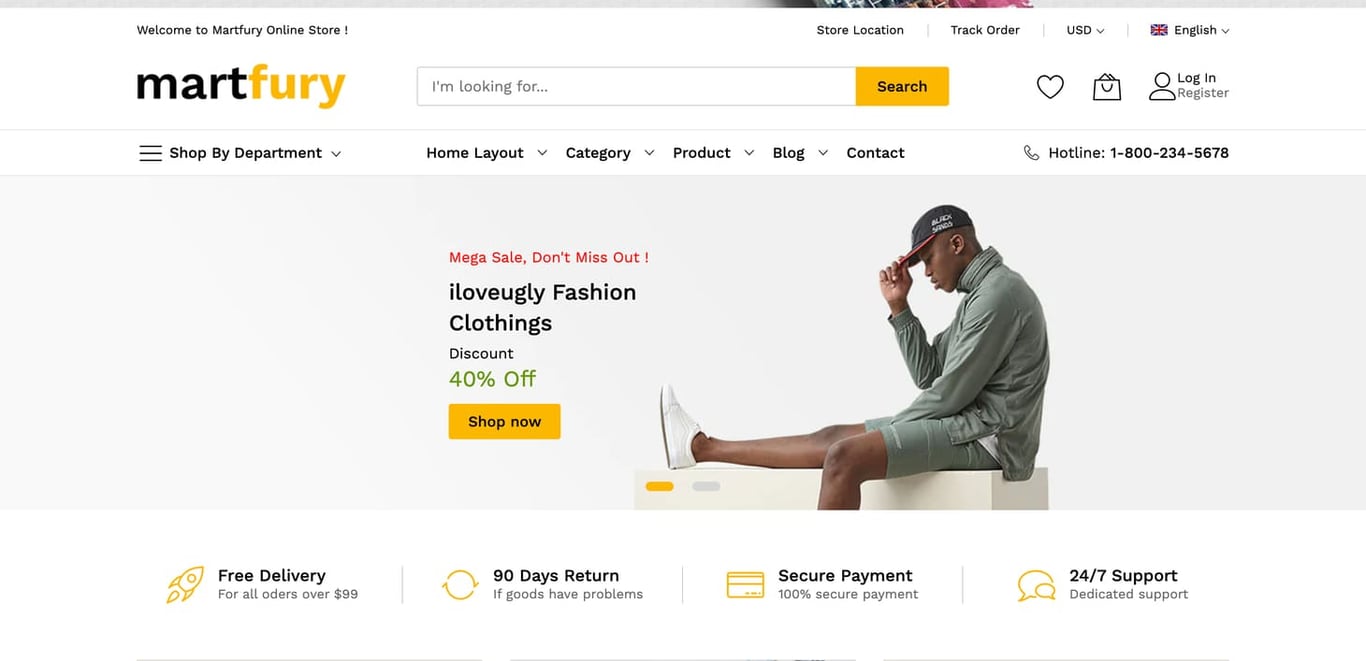The width and height of the screenshot is (1366, 661).
Task: Select the second carousel slide dot
Action: click(x=706, y=486)
